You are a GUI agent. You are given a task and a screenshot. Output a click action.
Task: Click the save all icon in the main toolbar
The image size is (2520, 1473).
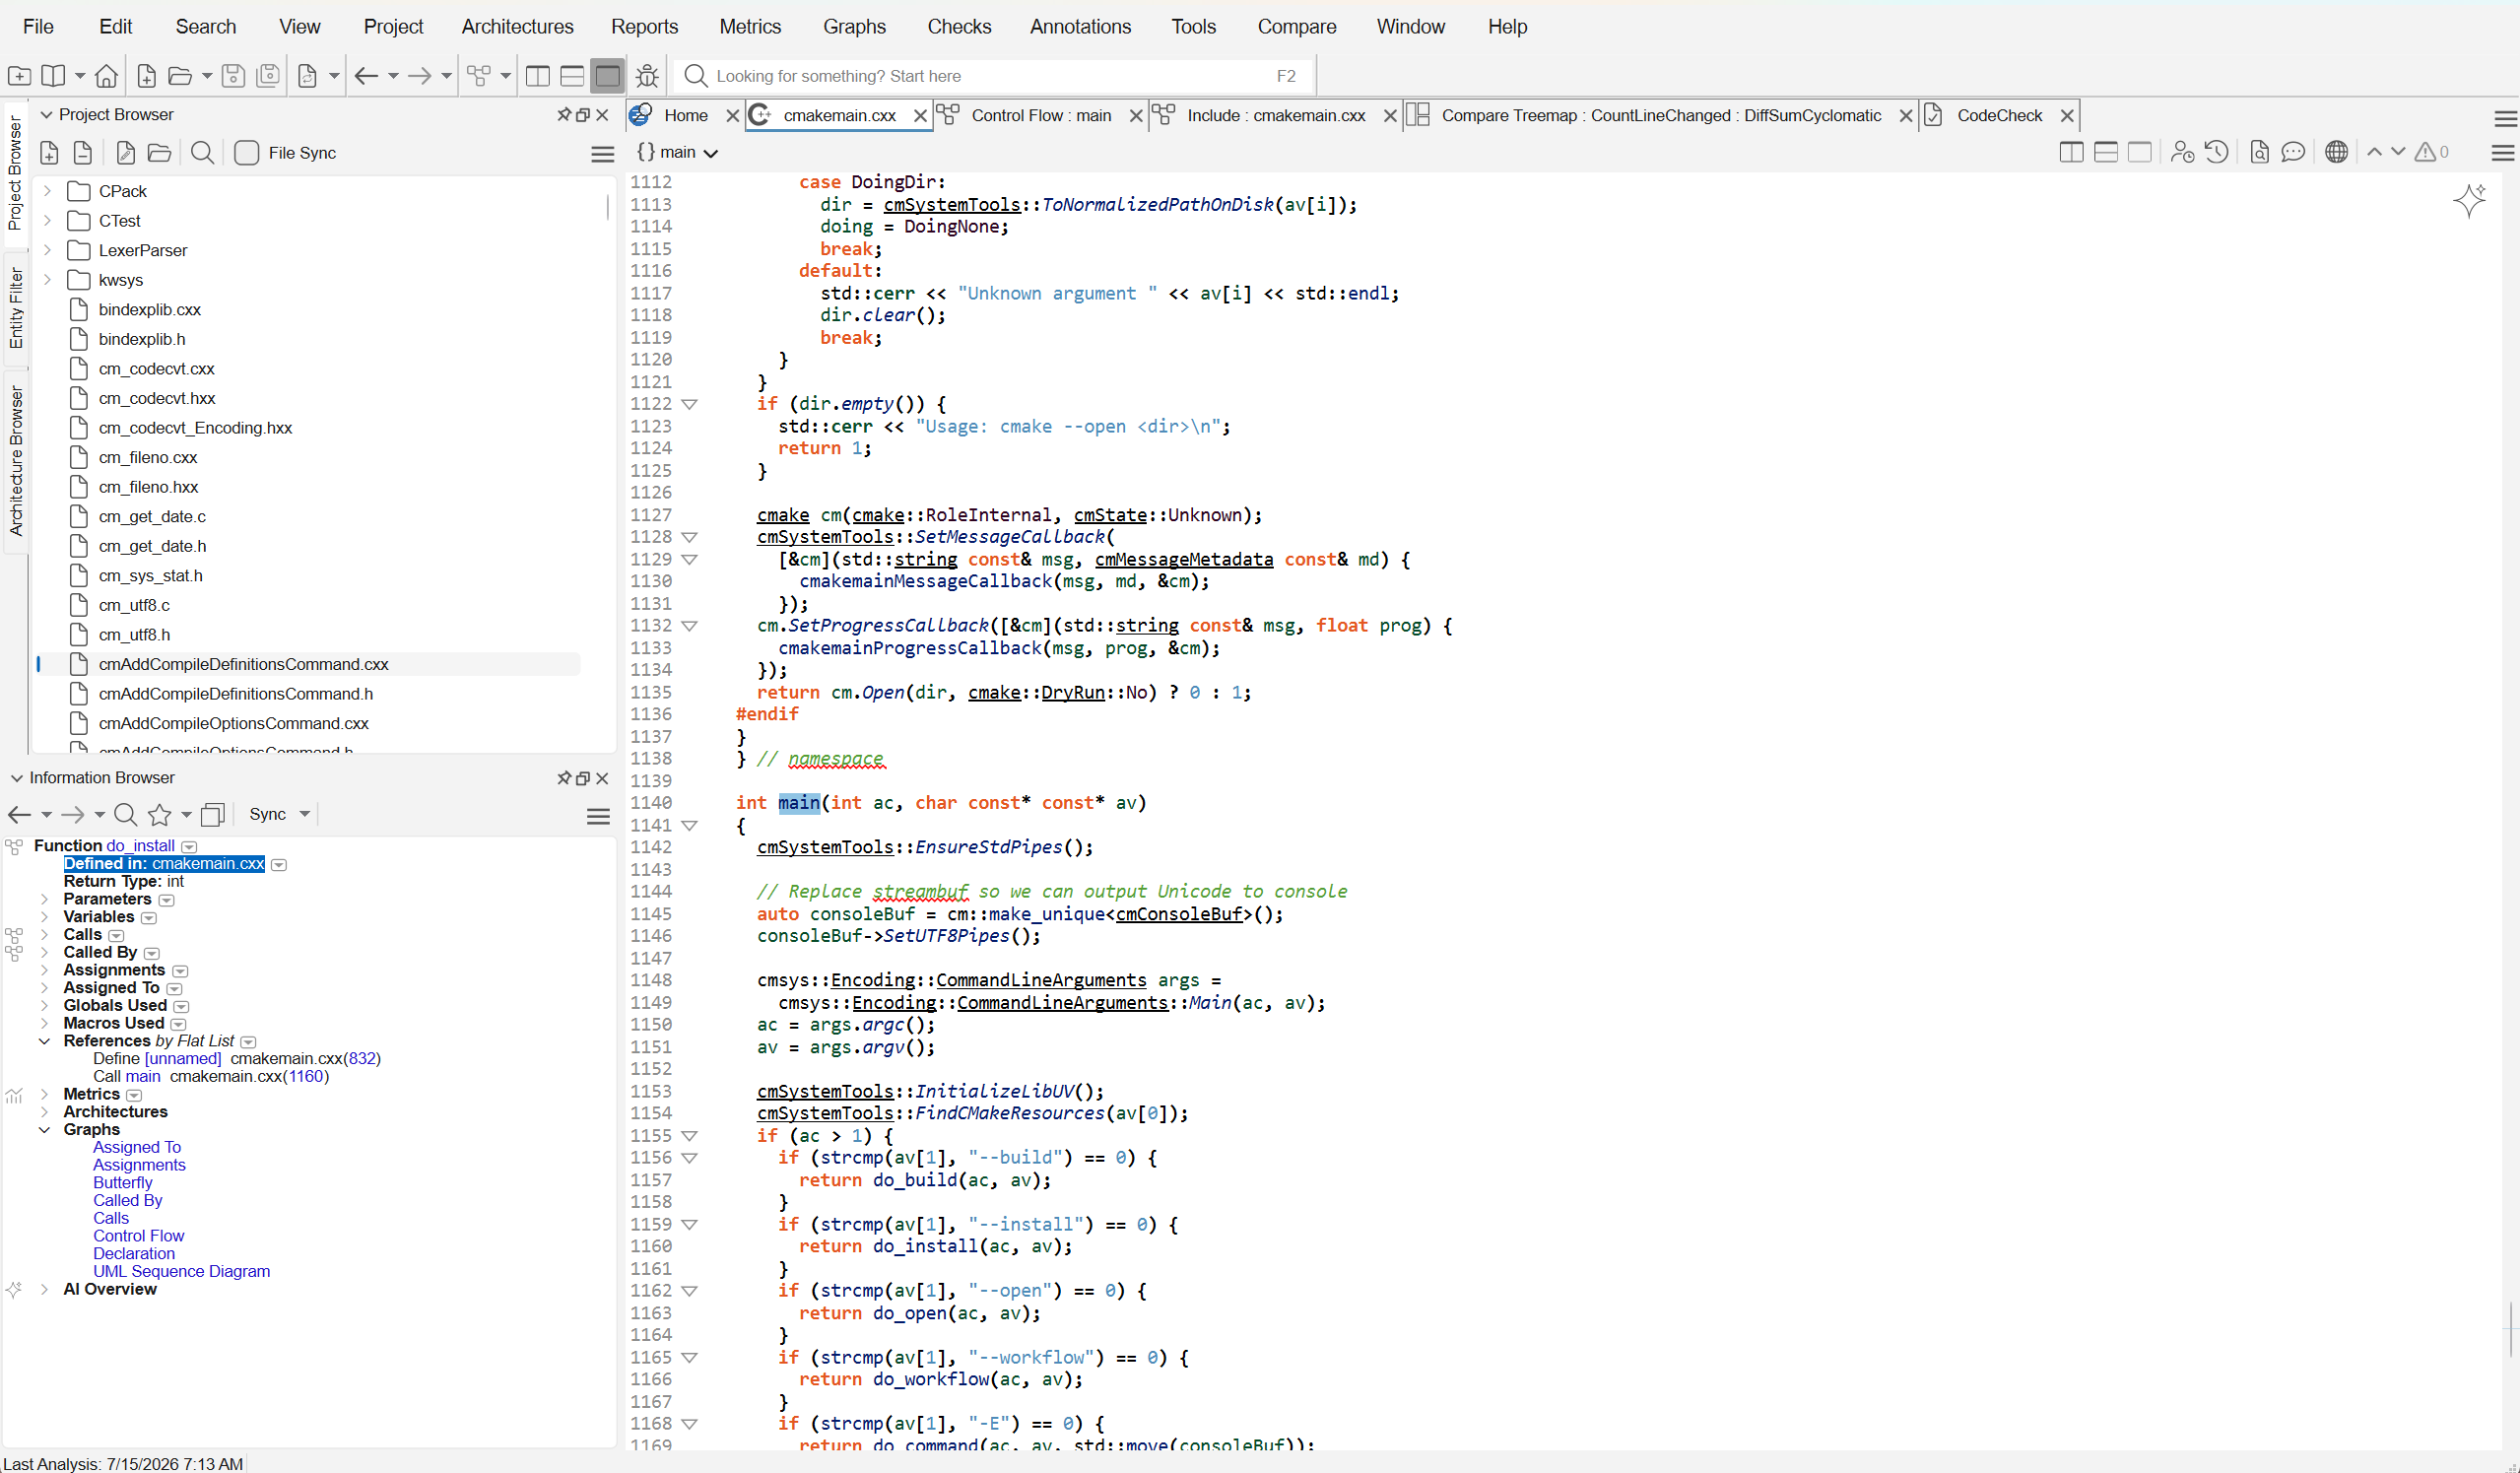268,76
